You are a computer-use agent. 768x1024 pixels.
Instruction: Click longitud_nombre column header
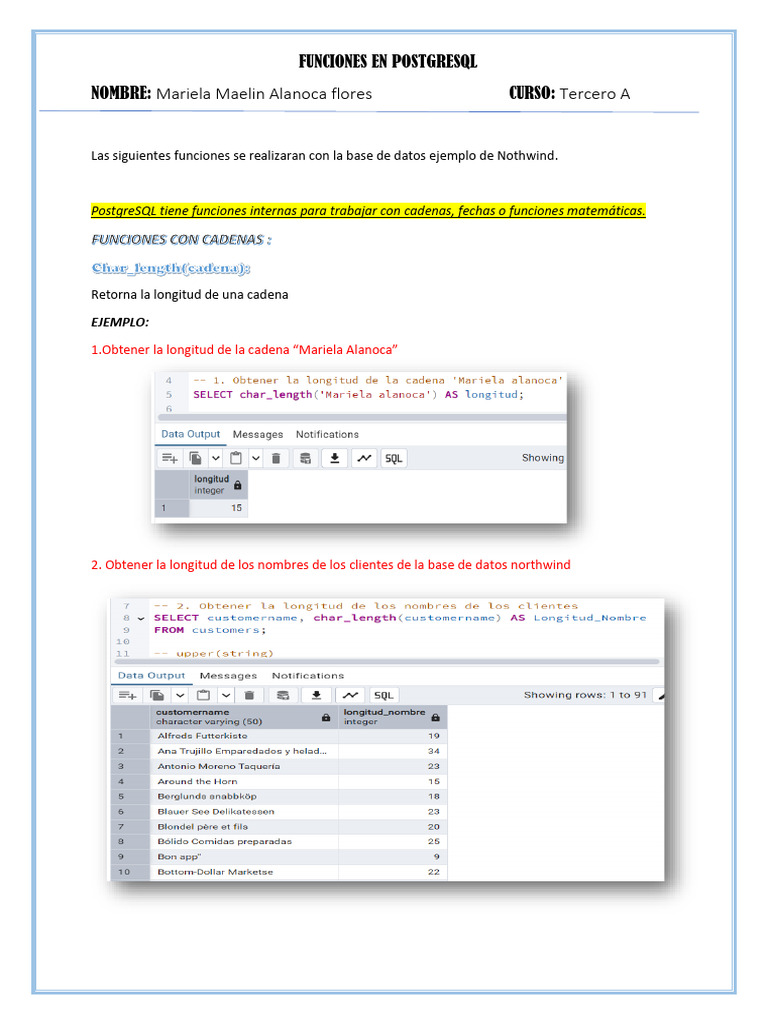point(393,717)
